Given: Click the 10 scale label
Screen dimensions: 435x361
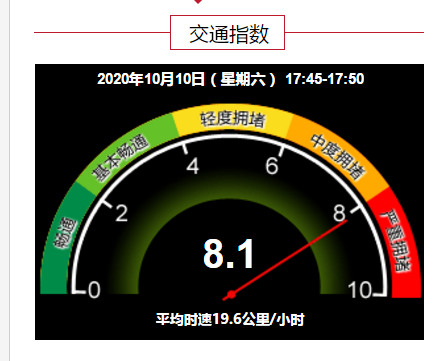Looking at the screenshot, I should [360, 290].
